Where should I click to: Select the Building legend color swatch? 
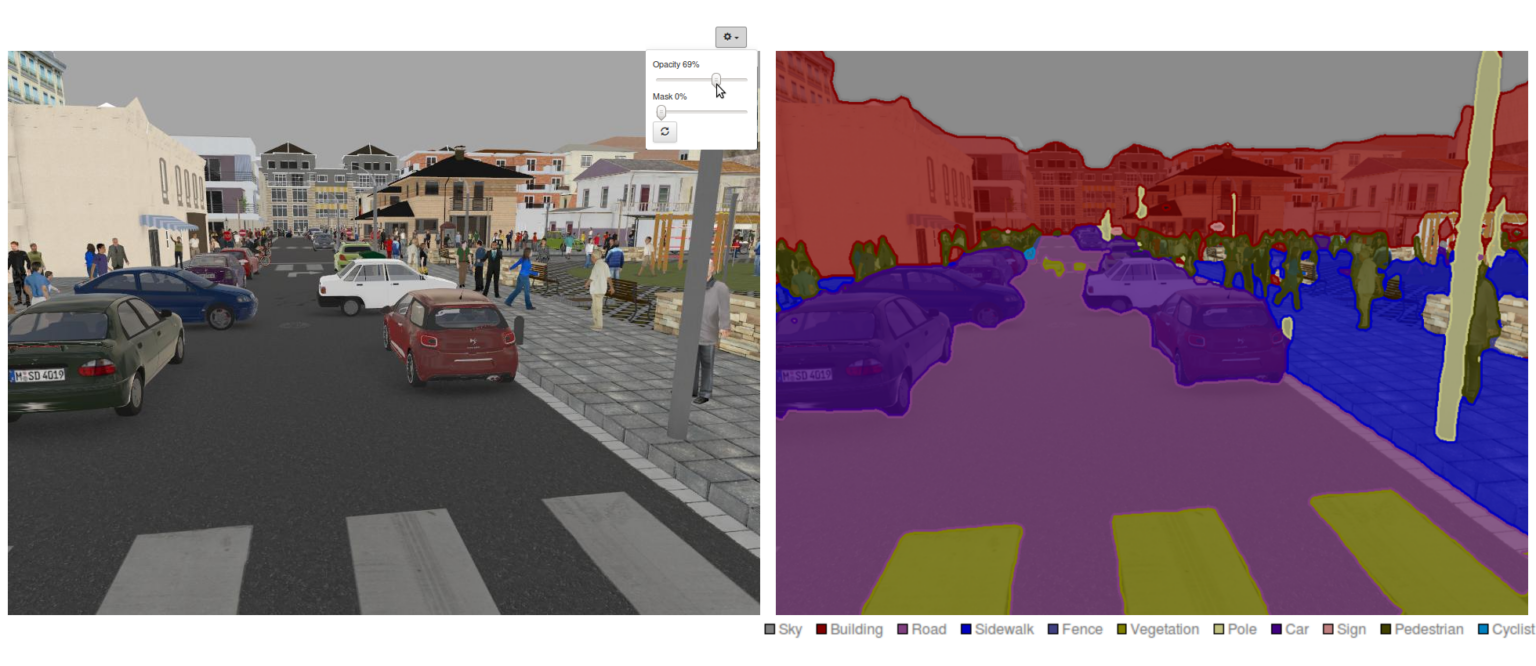point(822,630)
